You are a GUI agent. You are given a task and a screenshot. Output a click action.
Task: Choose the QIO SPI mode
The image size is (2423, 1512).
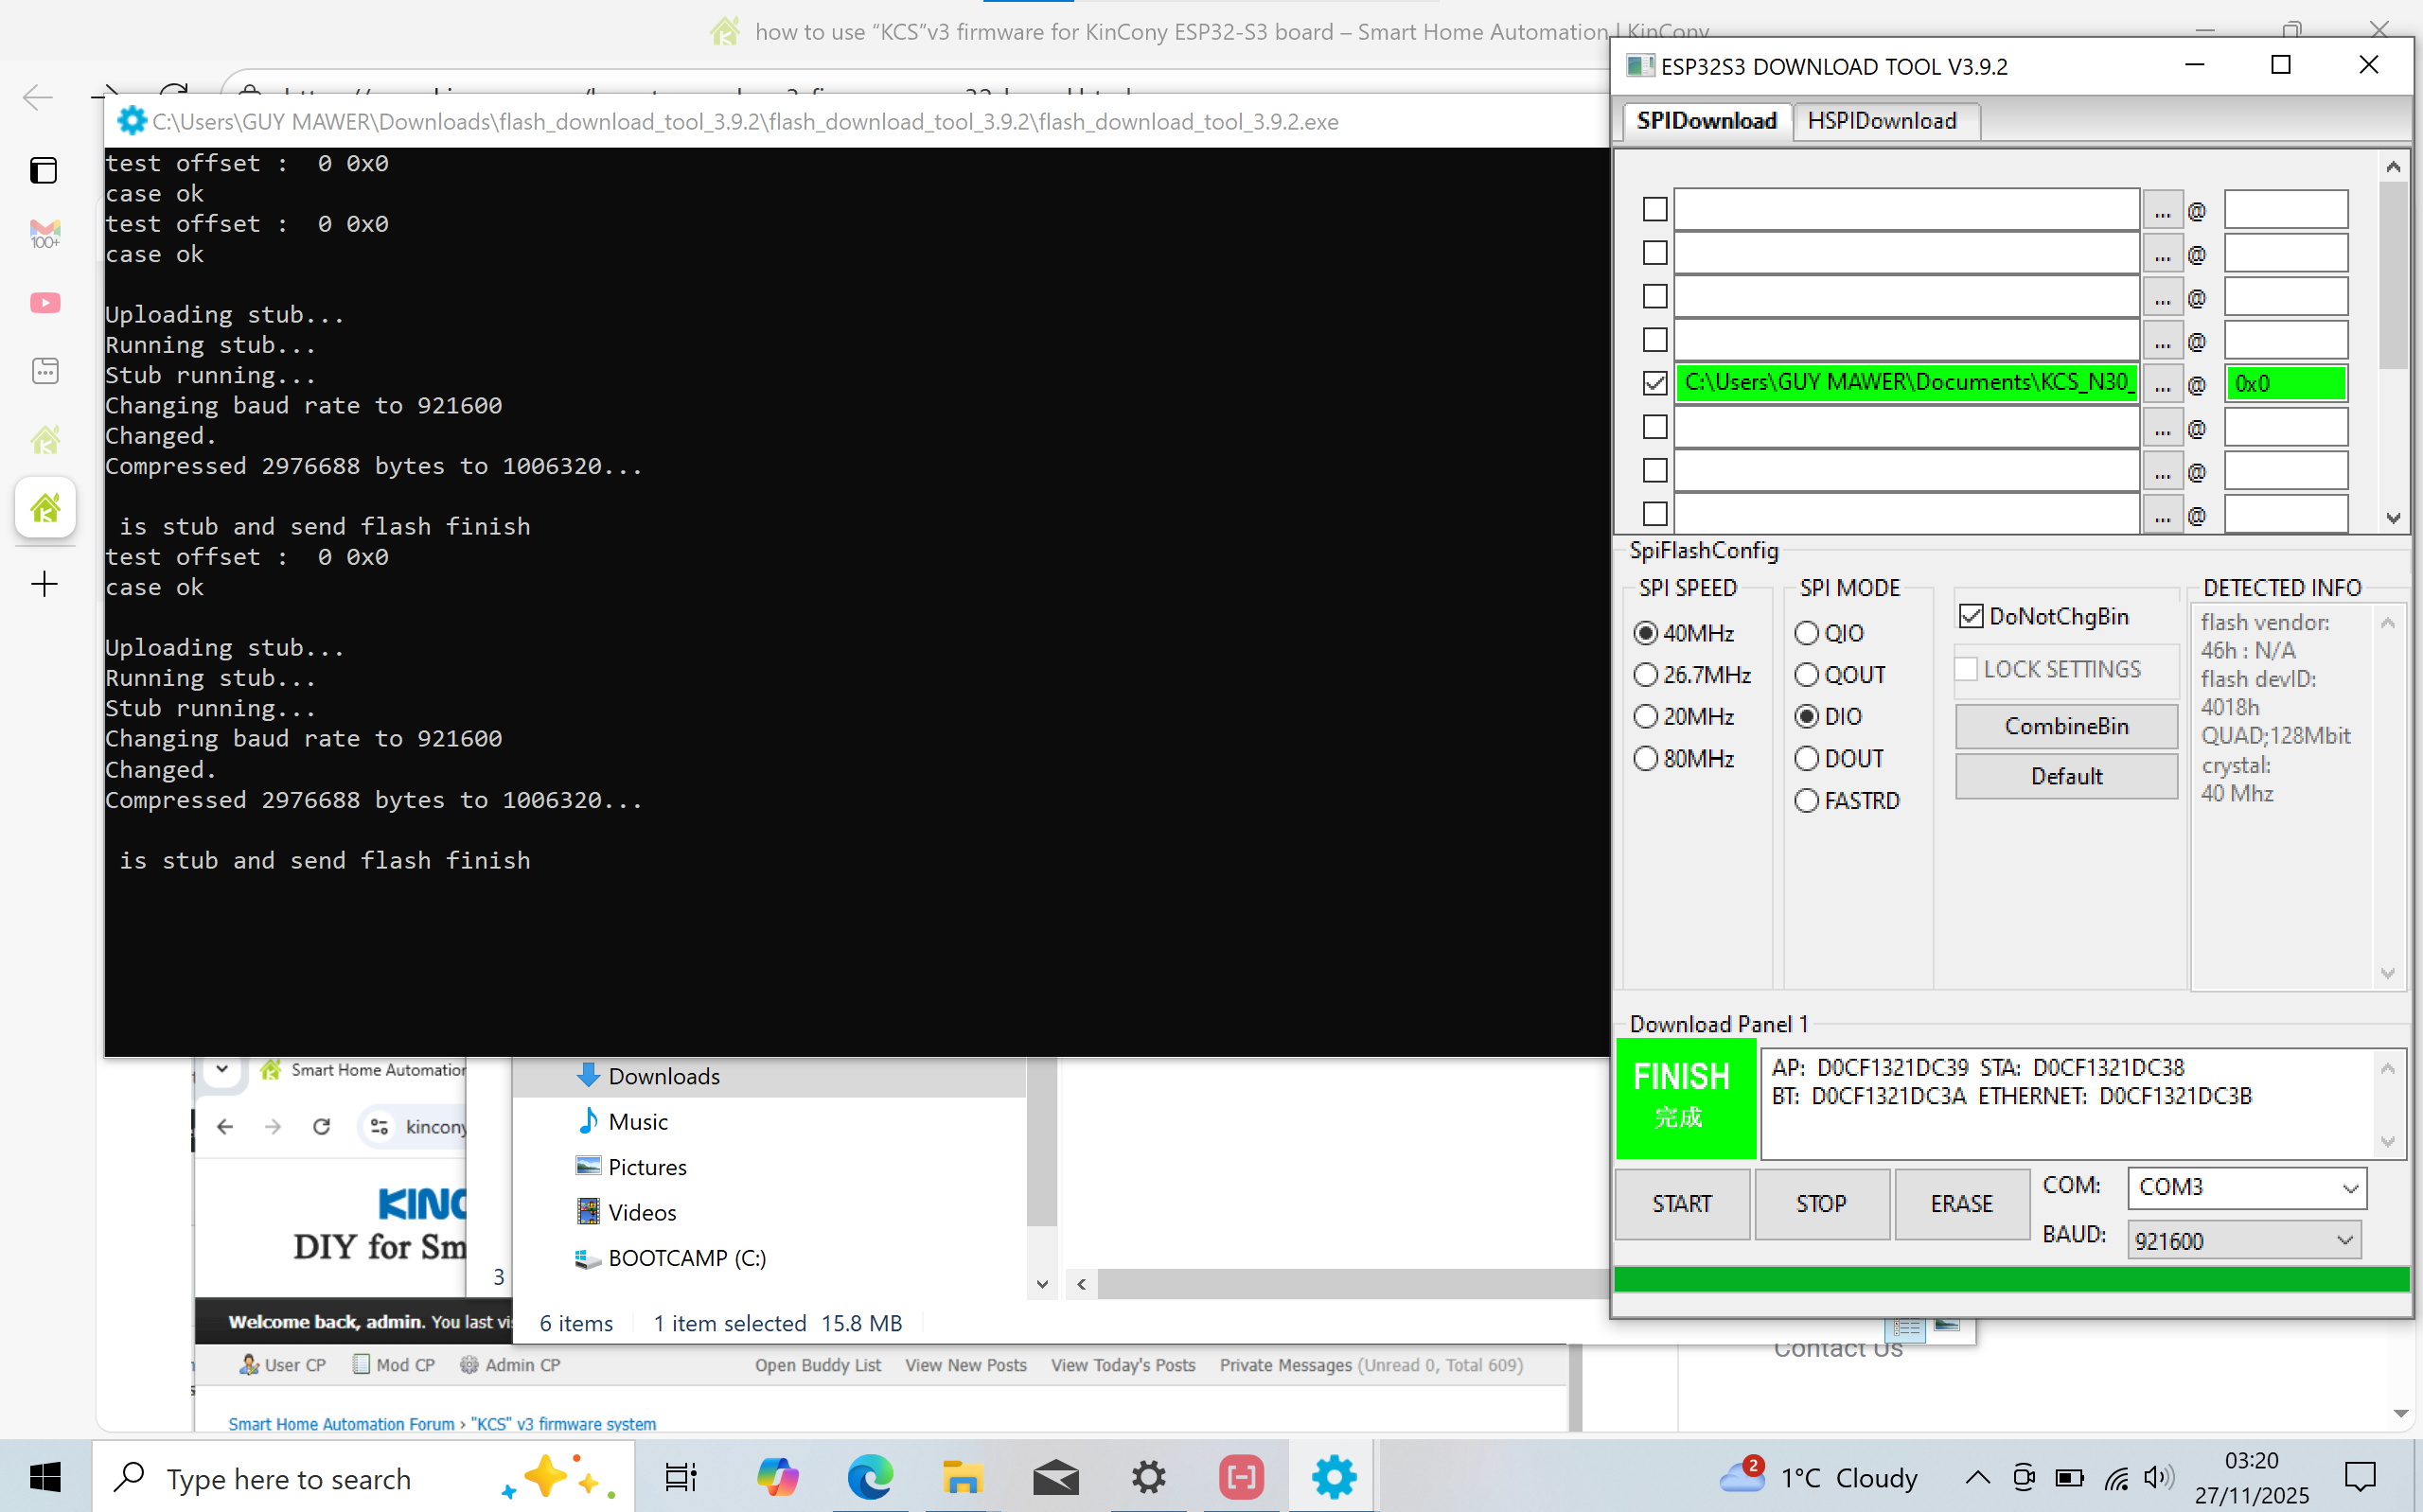pyautogui.click(x=1806, y=633)
